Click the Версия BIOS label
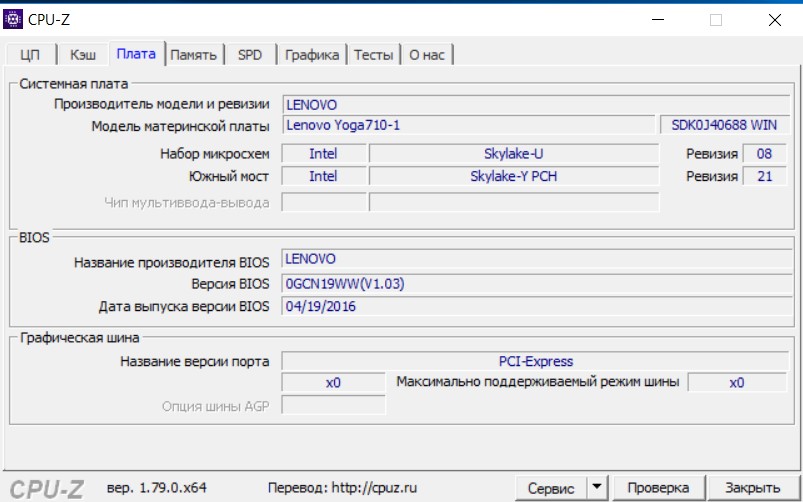This screenshot has width=803, height=502. 230,284
